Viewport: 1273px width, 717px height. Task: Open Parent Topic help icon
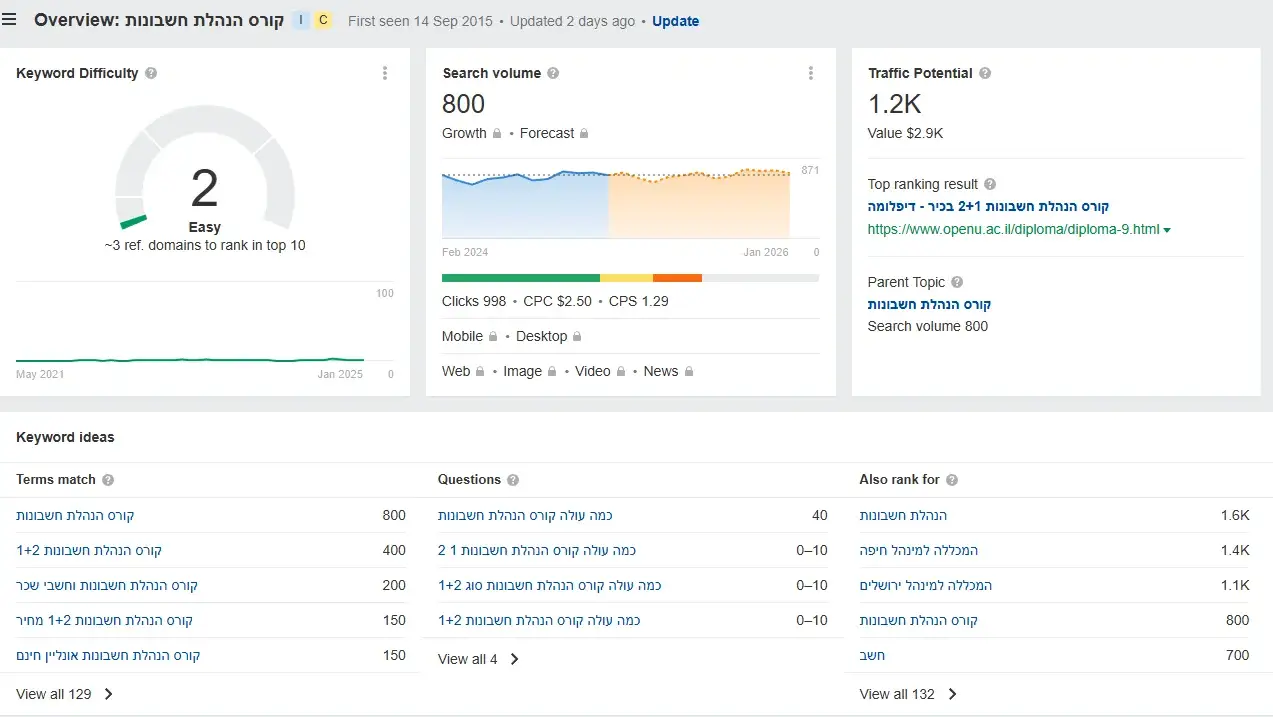(x=957, y=282)
